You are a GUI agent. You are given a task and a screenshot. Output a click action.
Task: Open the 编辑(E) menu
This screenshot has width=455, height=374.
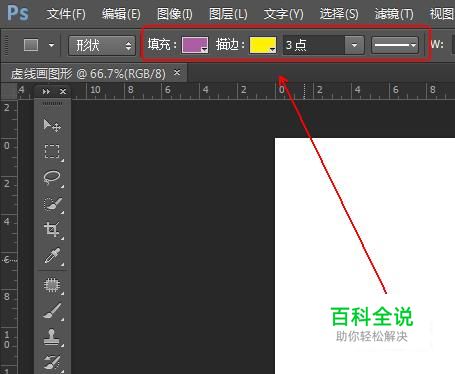click(121, 14)
